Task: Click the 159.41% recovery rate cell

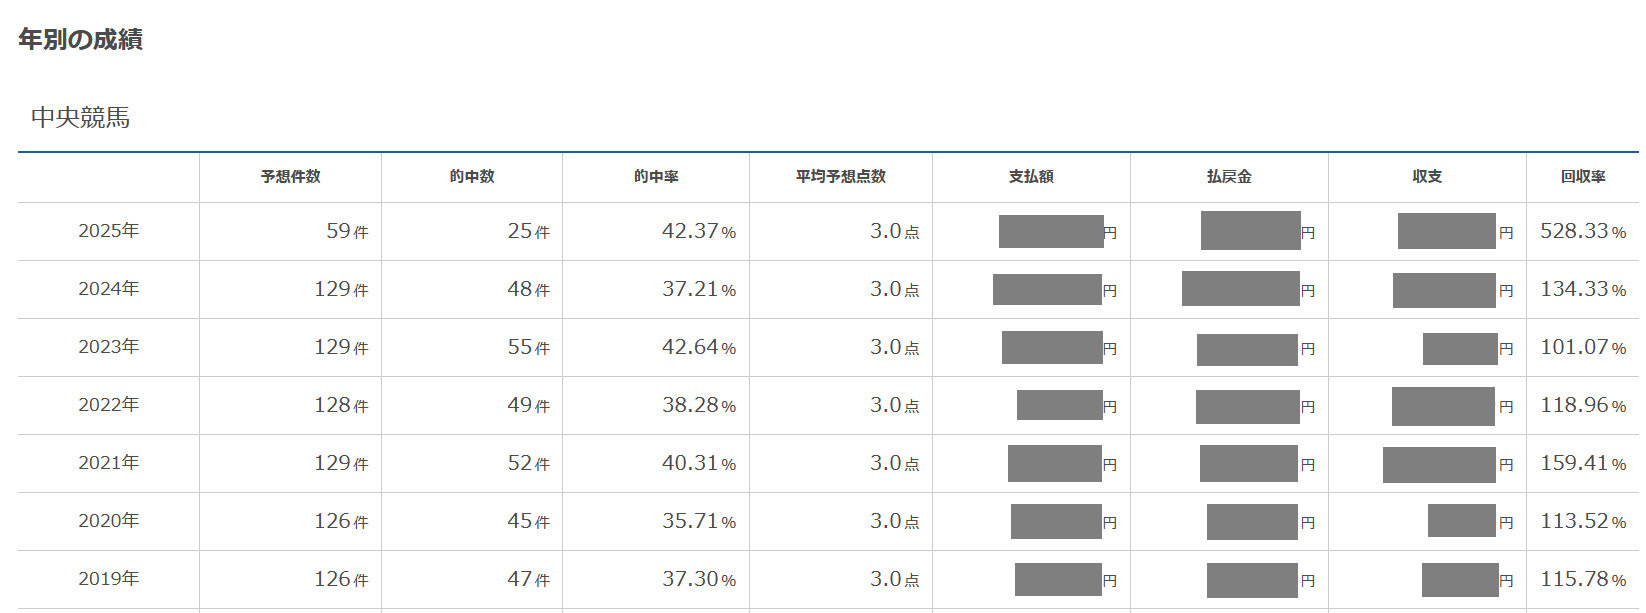Action: click(1583, 463)
